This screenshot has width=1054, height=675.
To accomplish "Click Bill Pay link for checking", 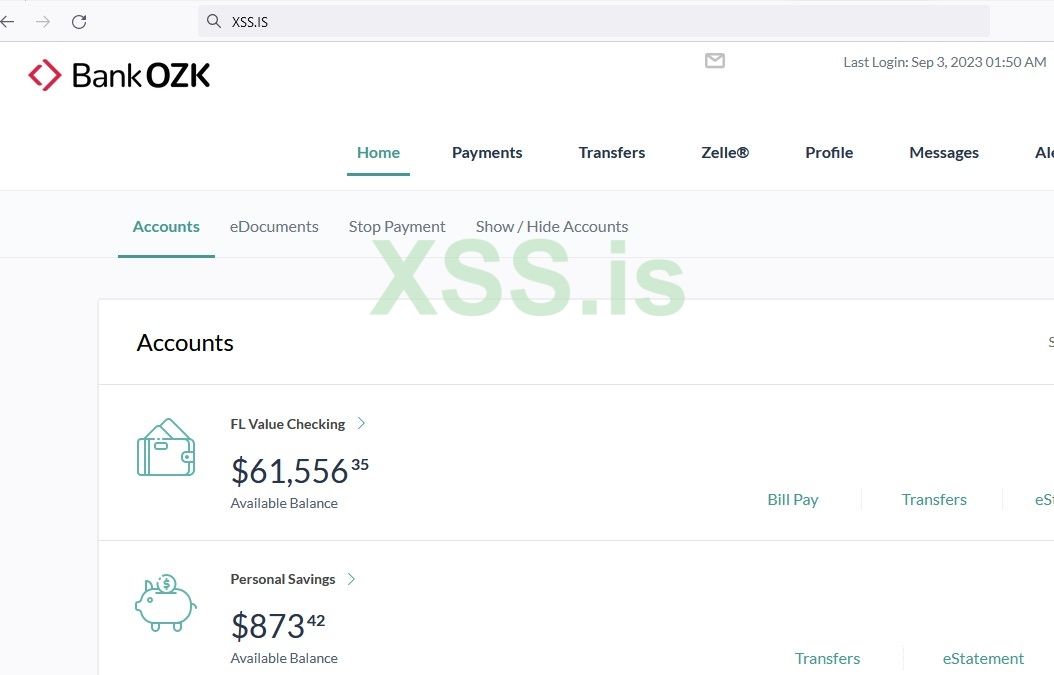I will coord(793,500).
